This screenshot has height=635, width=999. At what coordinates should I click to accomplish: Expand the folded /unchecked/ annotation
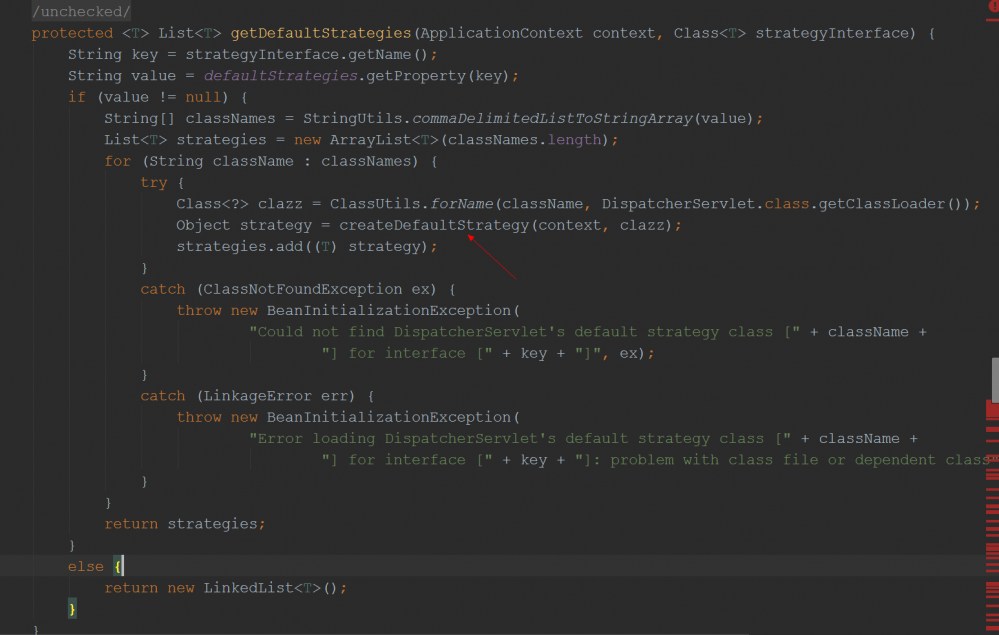(81, 11)
